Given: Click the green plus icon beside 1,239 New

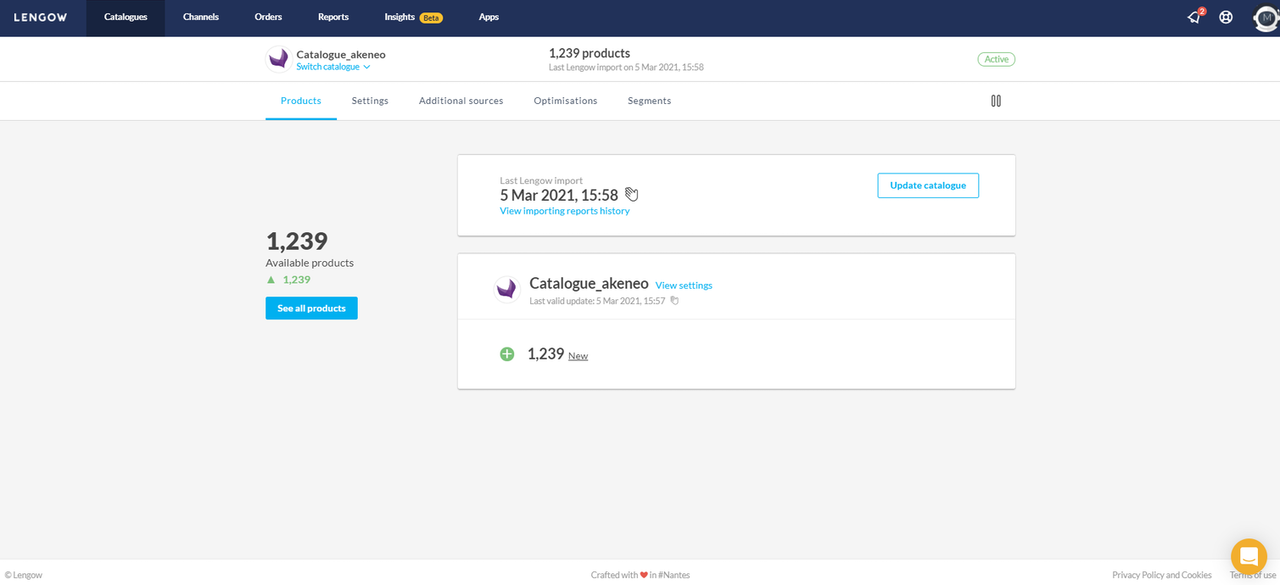Looking at the screenshot, I should 507,354.
